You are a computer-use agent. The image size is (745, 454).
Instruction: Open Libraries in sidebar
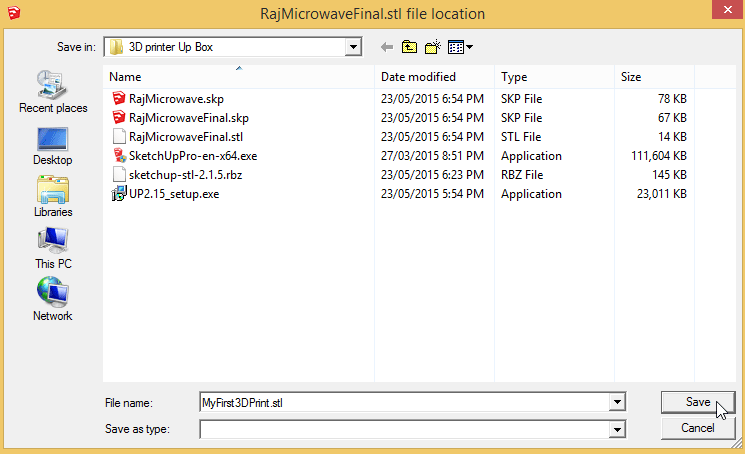click(x=53, y=196)
